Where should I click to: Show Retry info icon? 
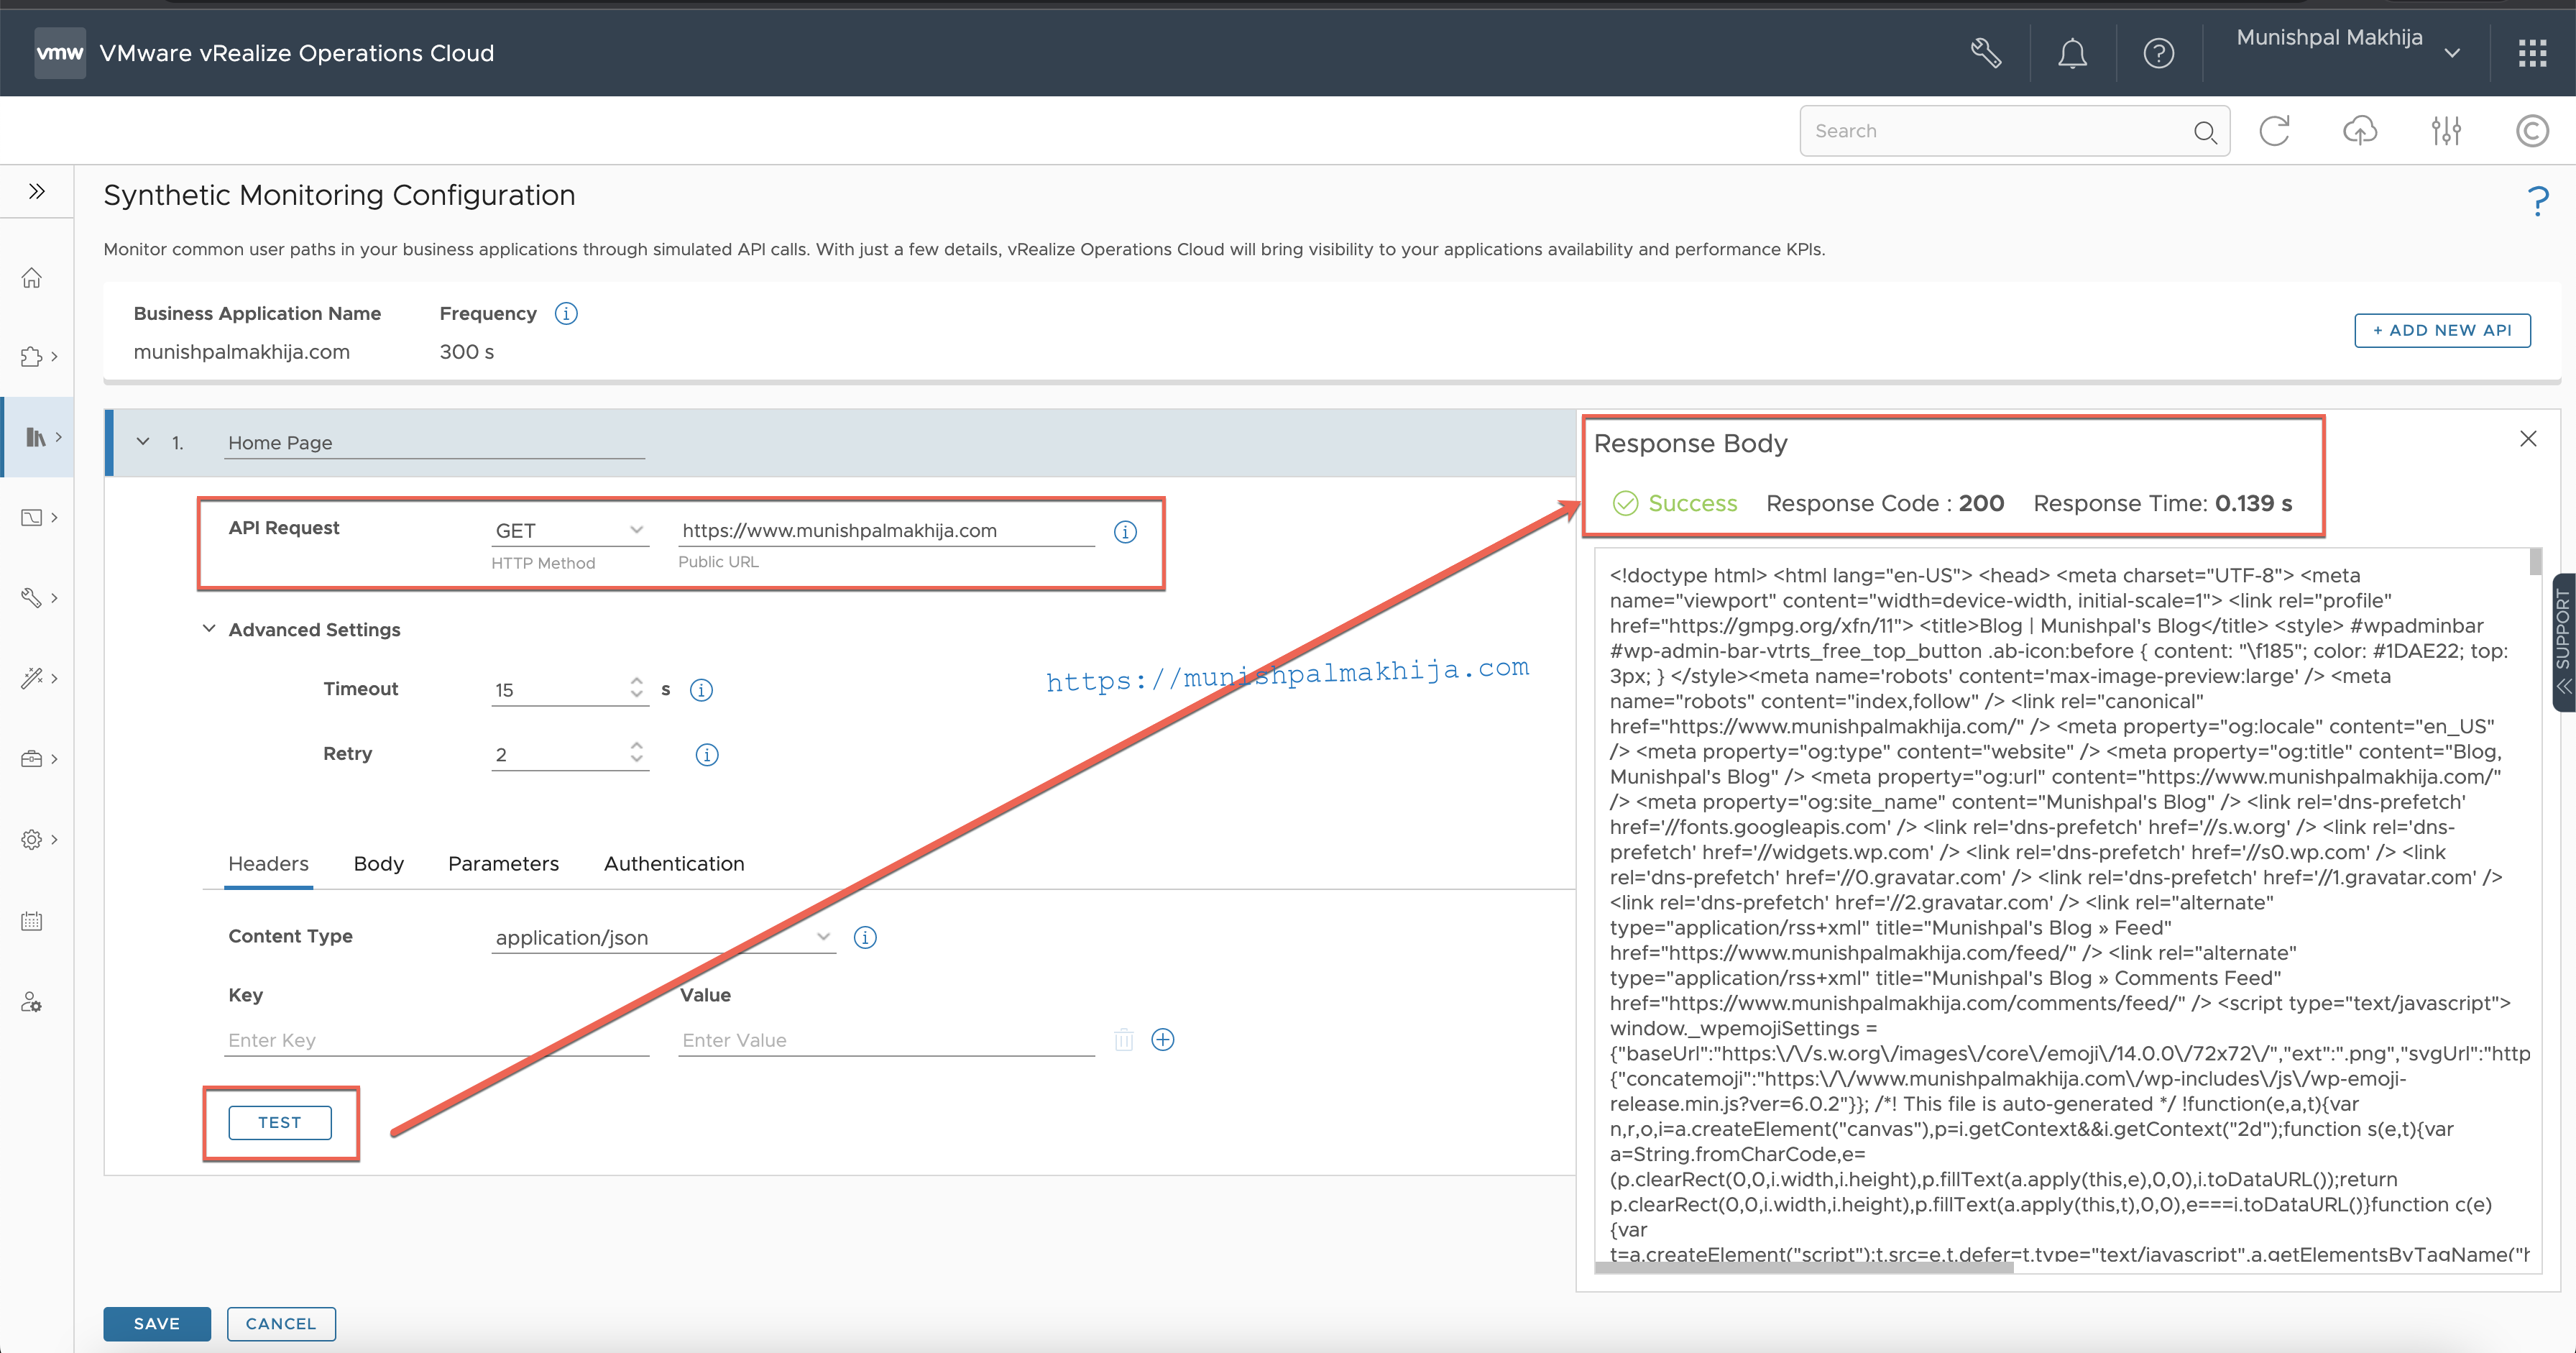707,755
